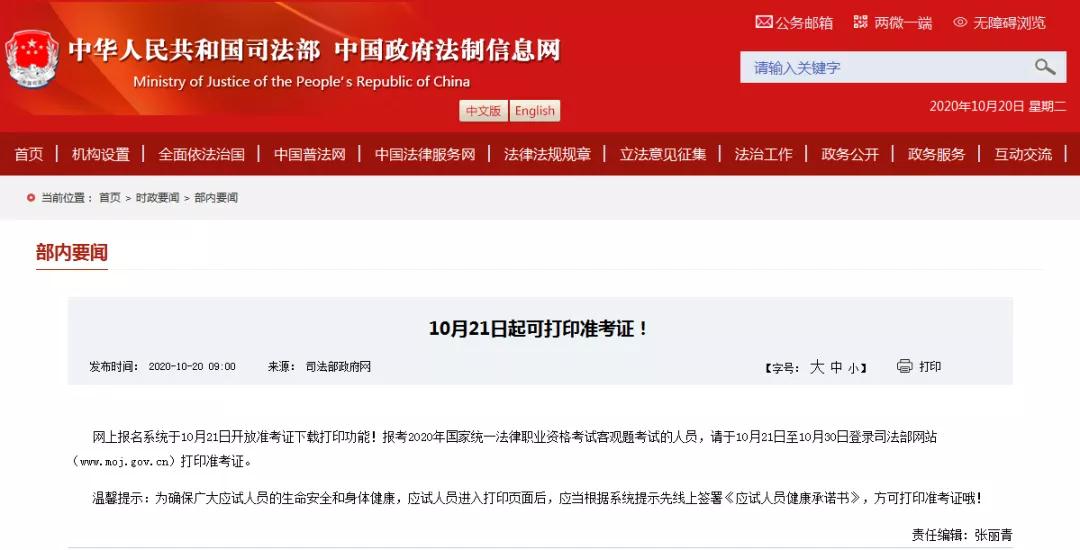The image size is (1080, 550).
Task: Set font size to 小
Action: coord(853,368)
